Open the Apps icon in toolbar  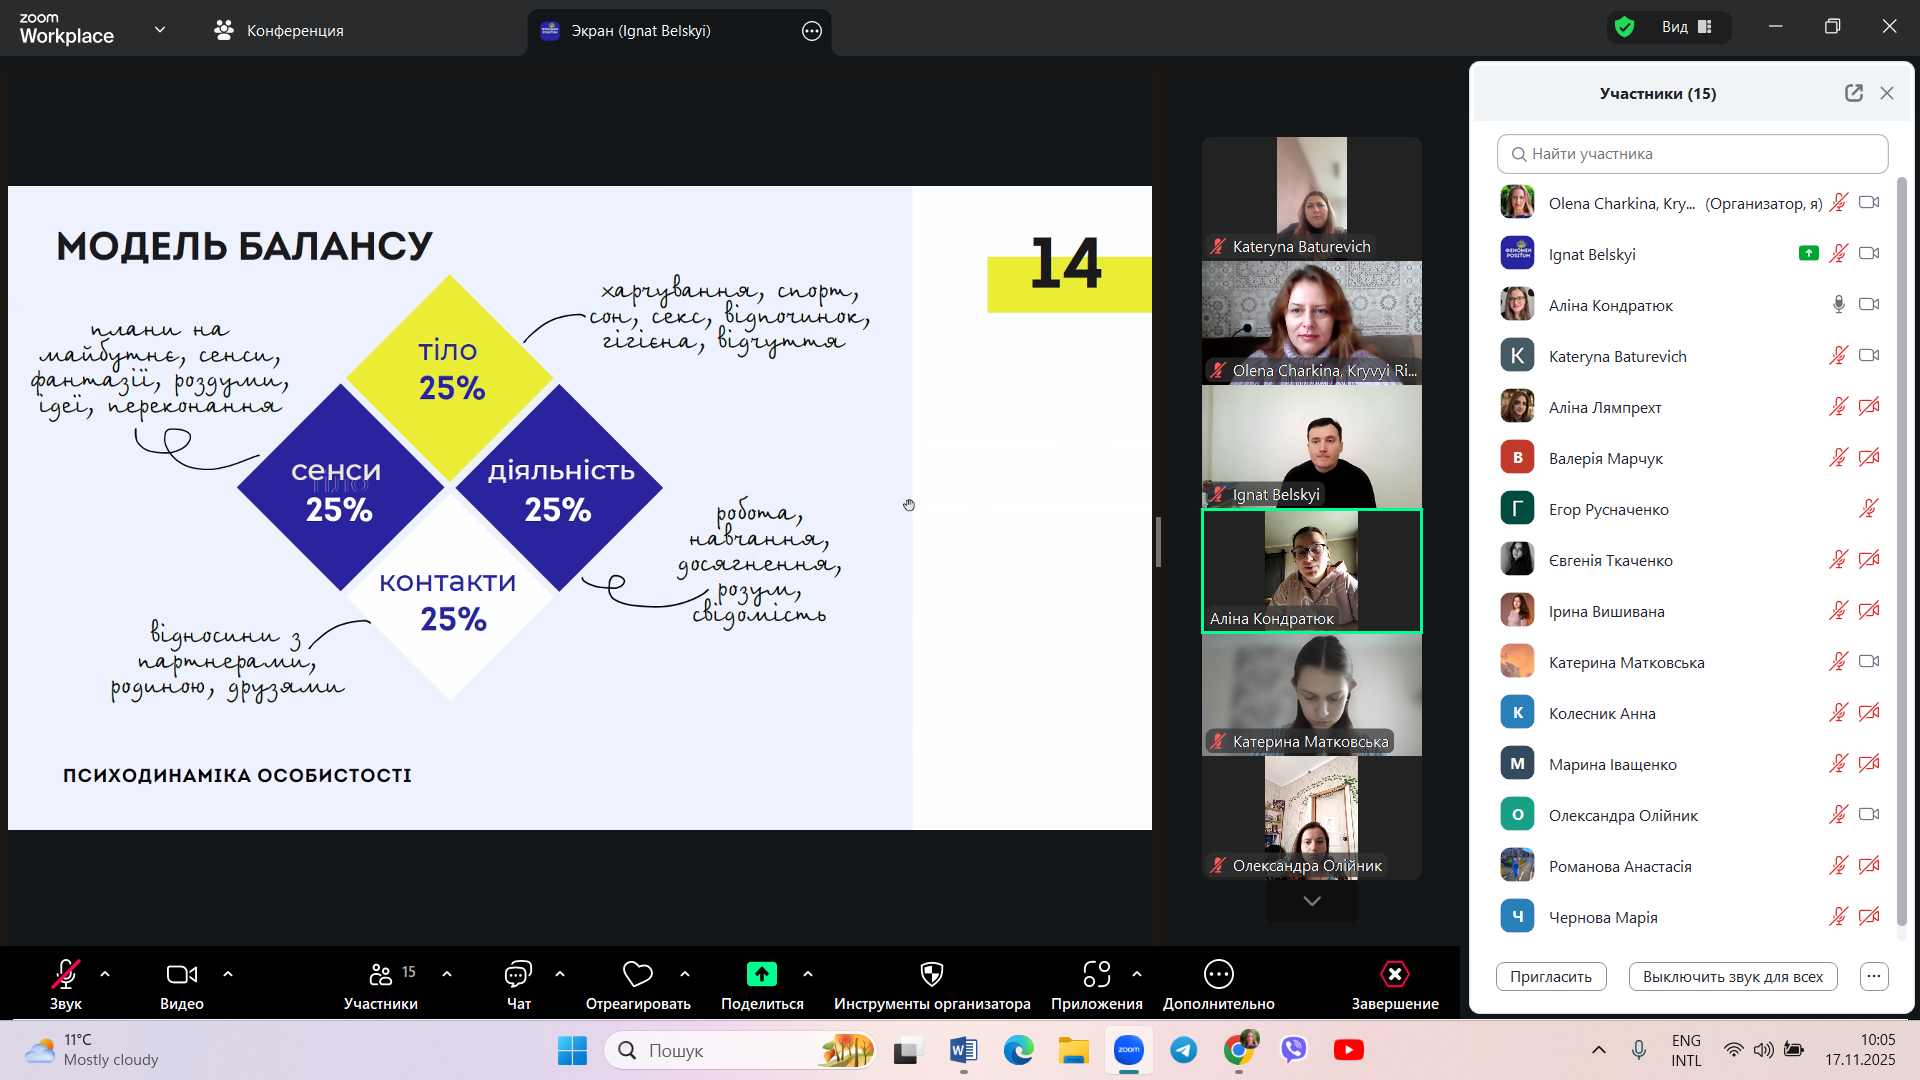coord(1096,974)
